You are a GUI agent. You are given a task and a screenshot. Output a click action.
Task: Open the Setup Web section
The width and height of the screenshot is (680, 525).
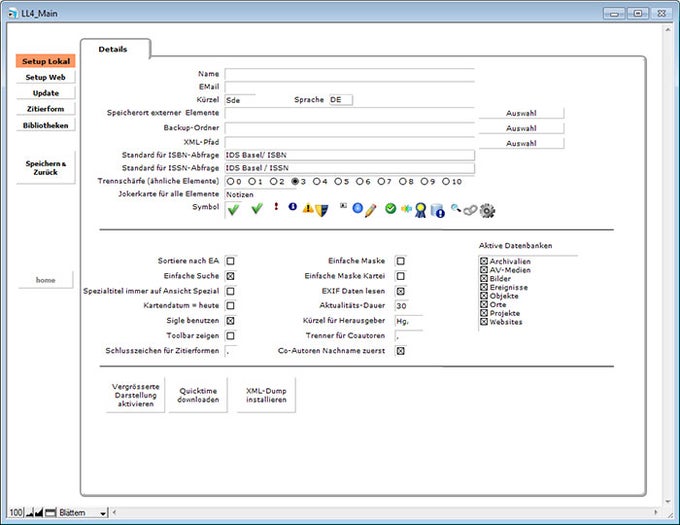click(46, 77)
